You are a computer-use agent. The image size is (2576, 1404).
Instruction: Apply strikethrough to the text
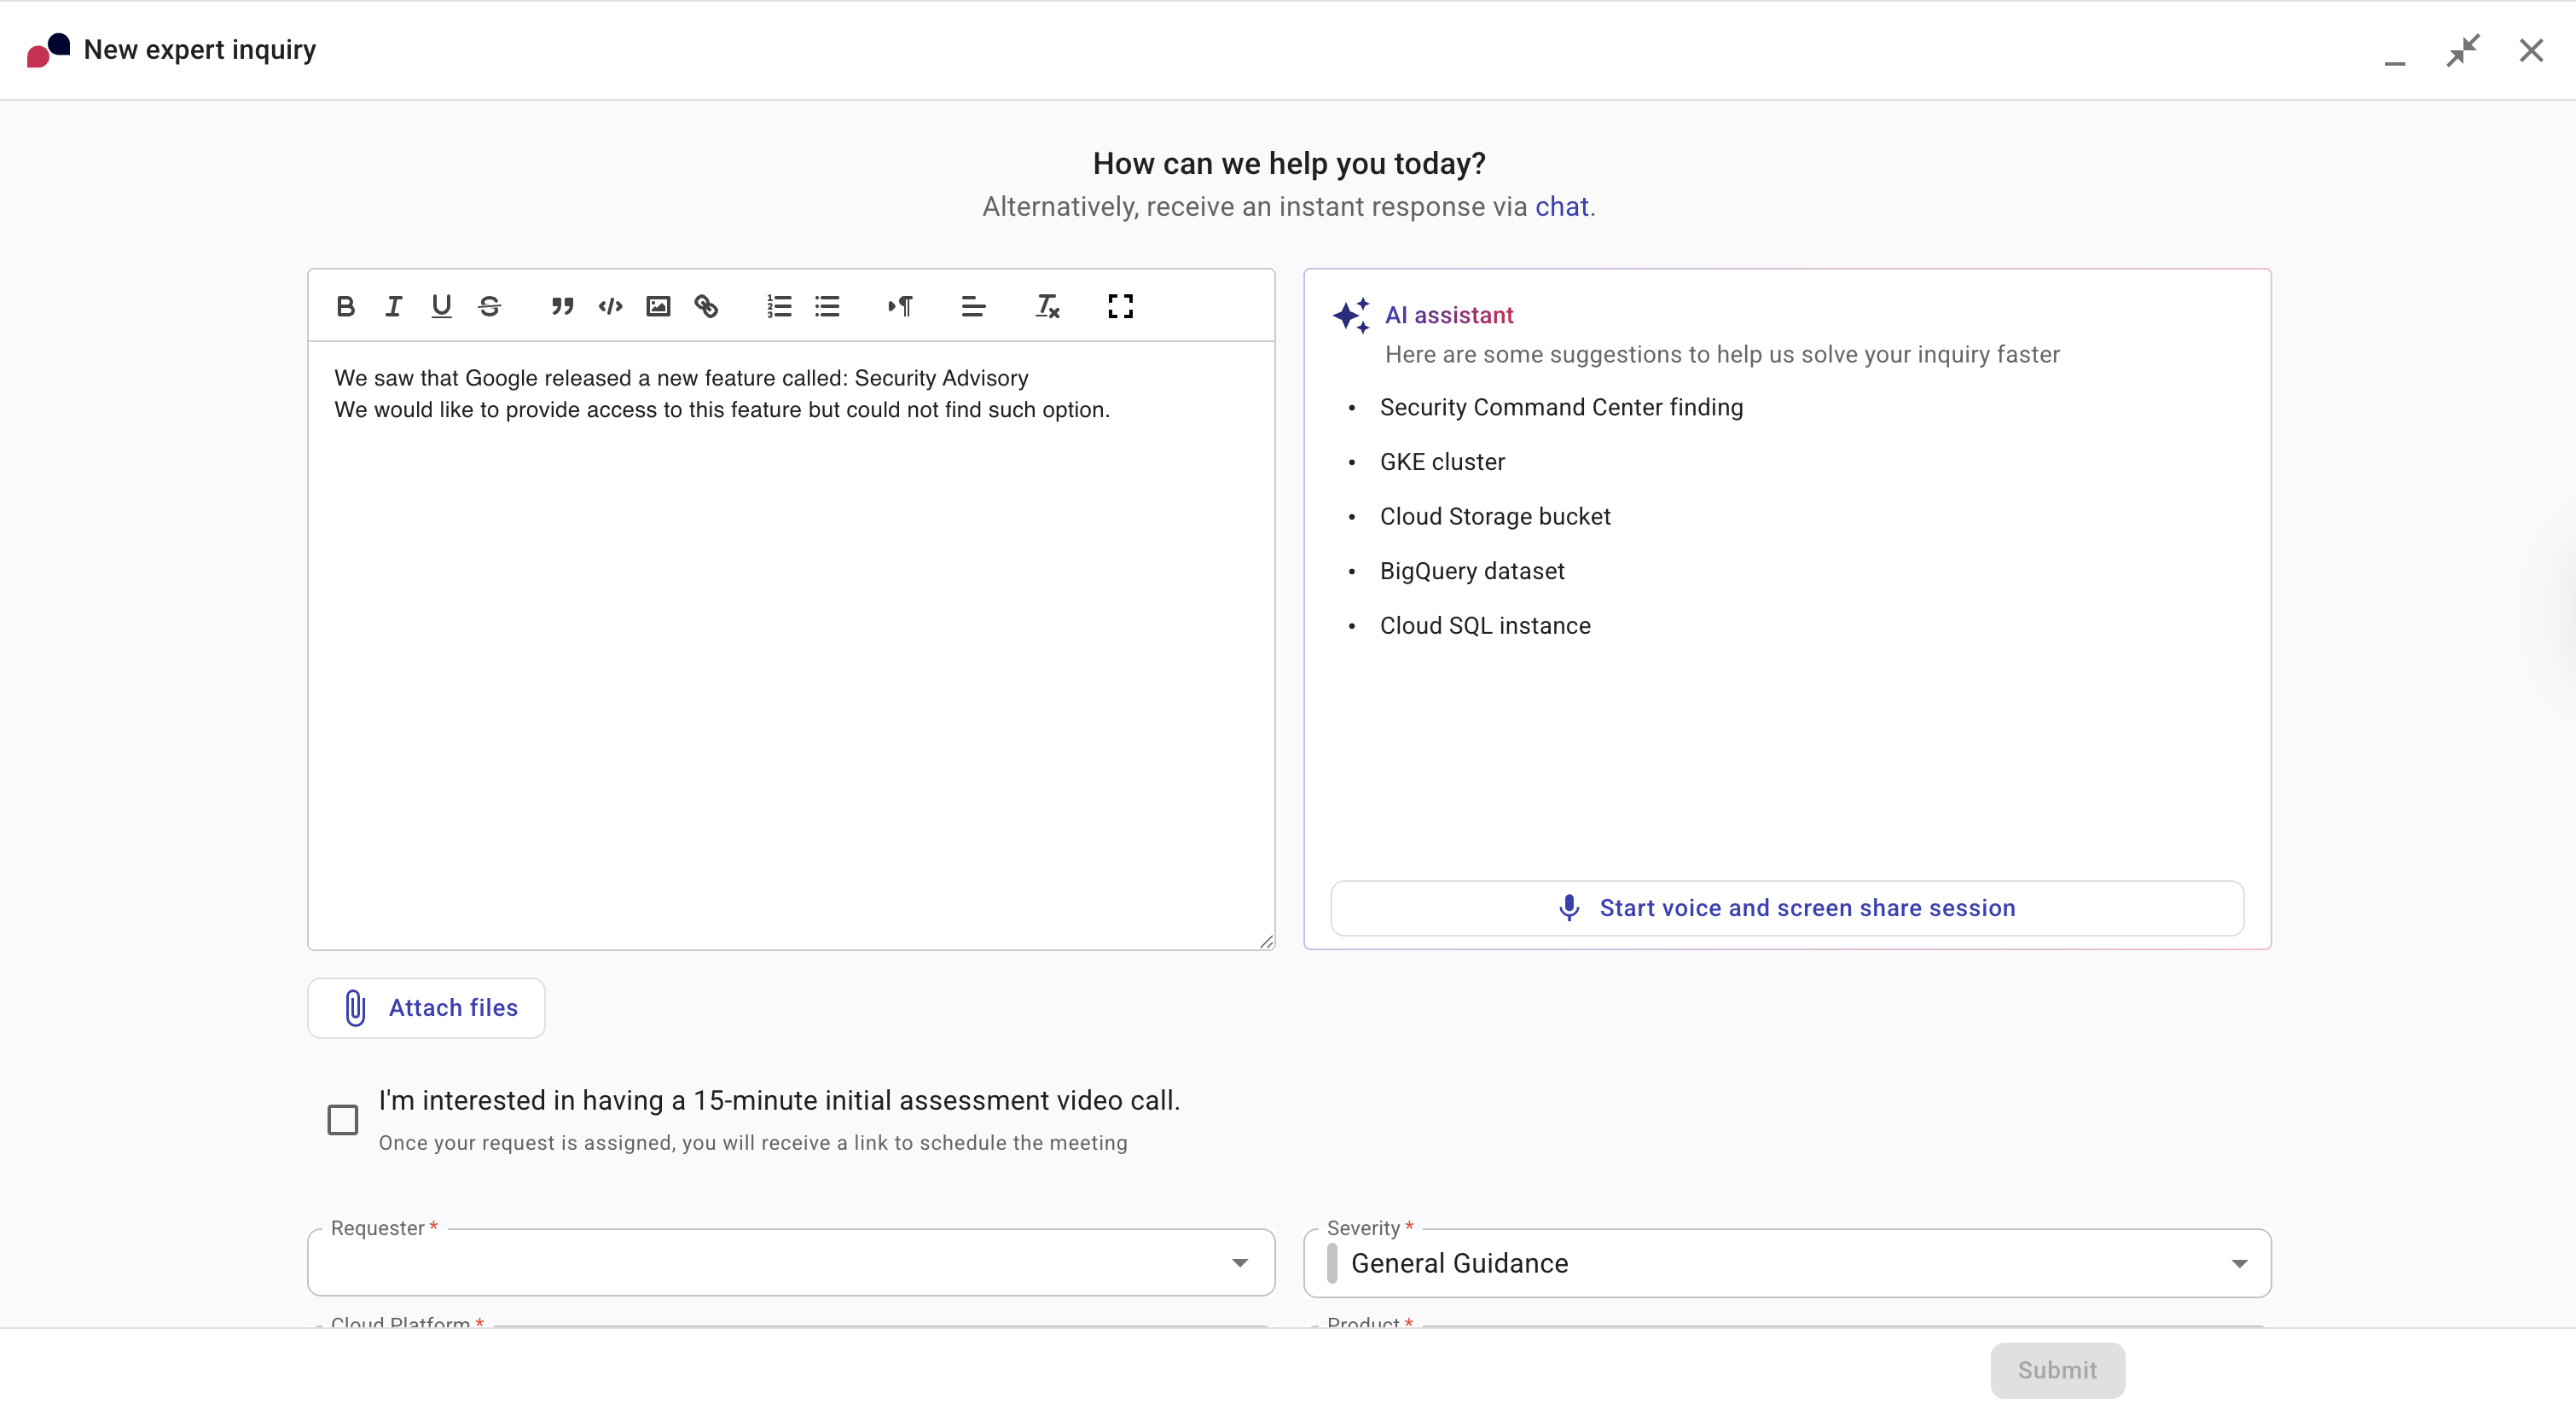point(489,306)
